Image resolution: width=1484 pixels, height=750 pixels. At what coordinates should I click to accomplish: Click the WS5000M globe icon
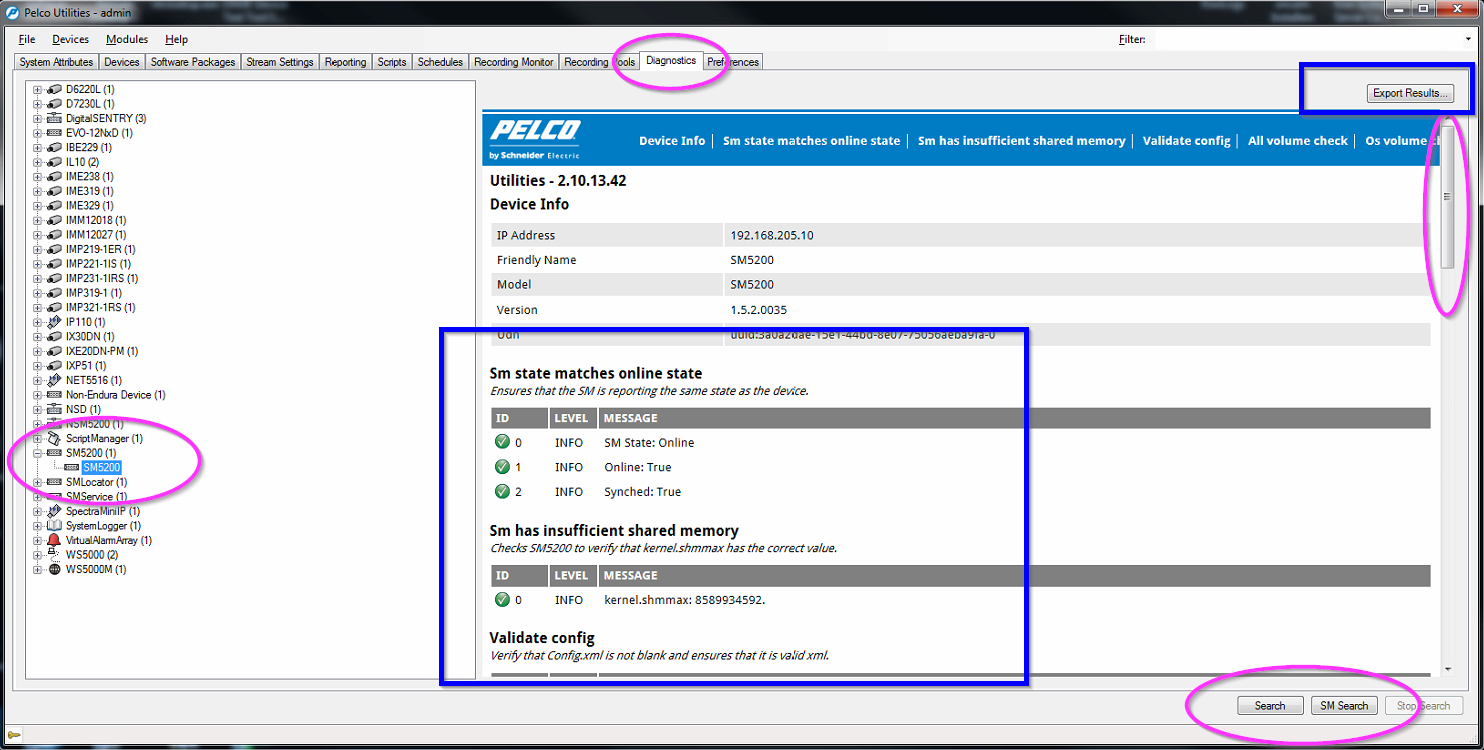pyautogui.click(x=54, y=570)
